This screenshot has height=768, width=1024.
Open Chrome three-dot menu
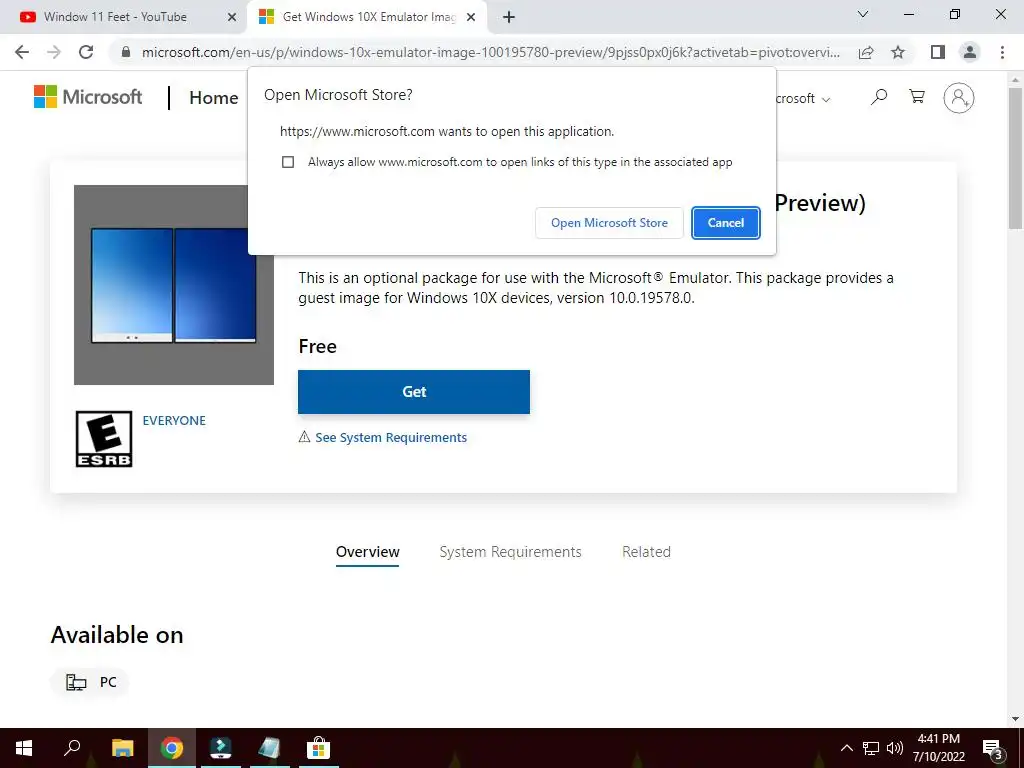pos(1002,52)
